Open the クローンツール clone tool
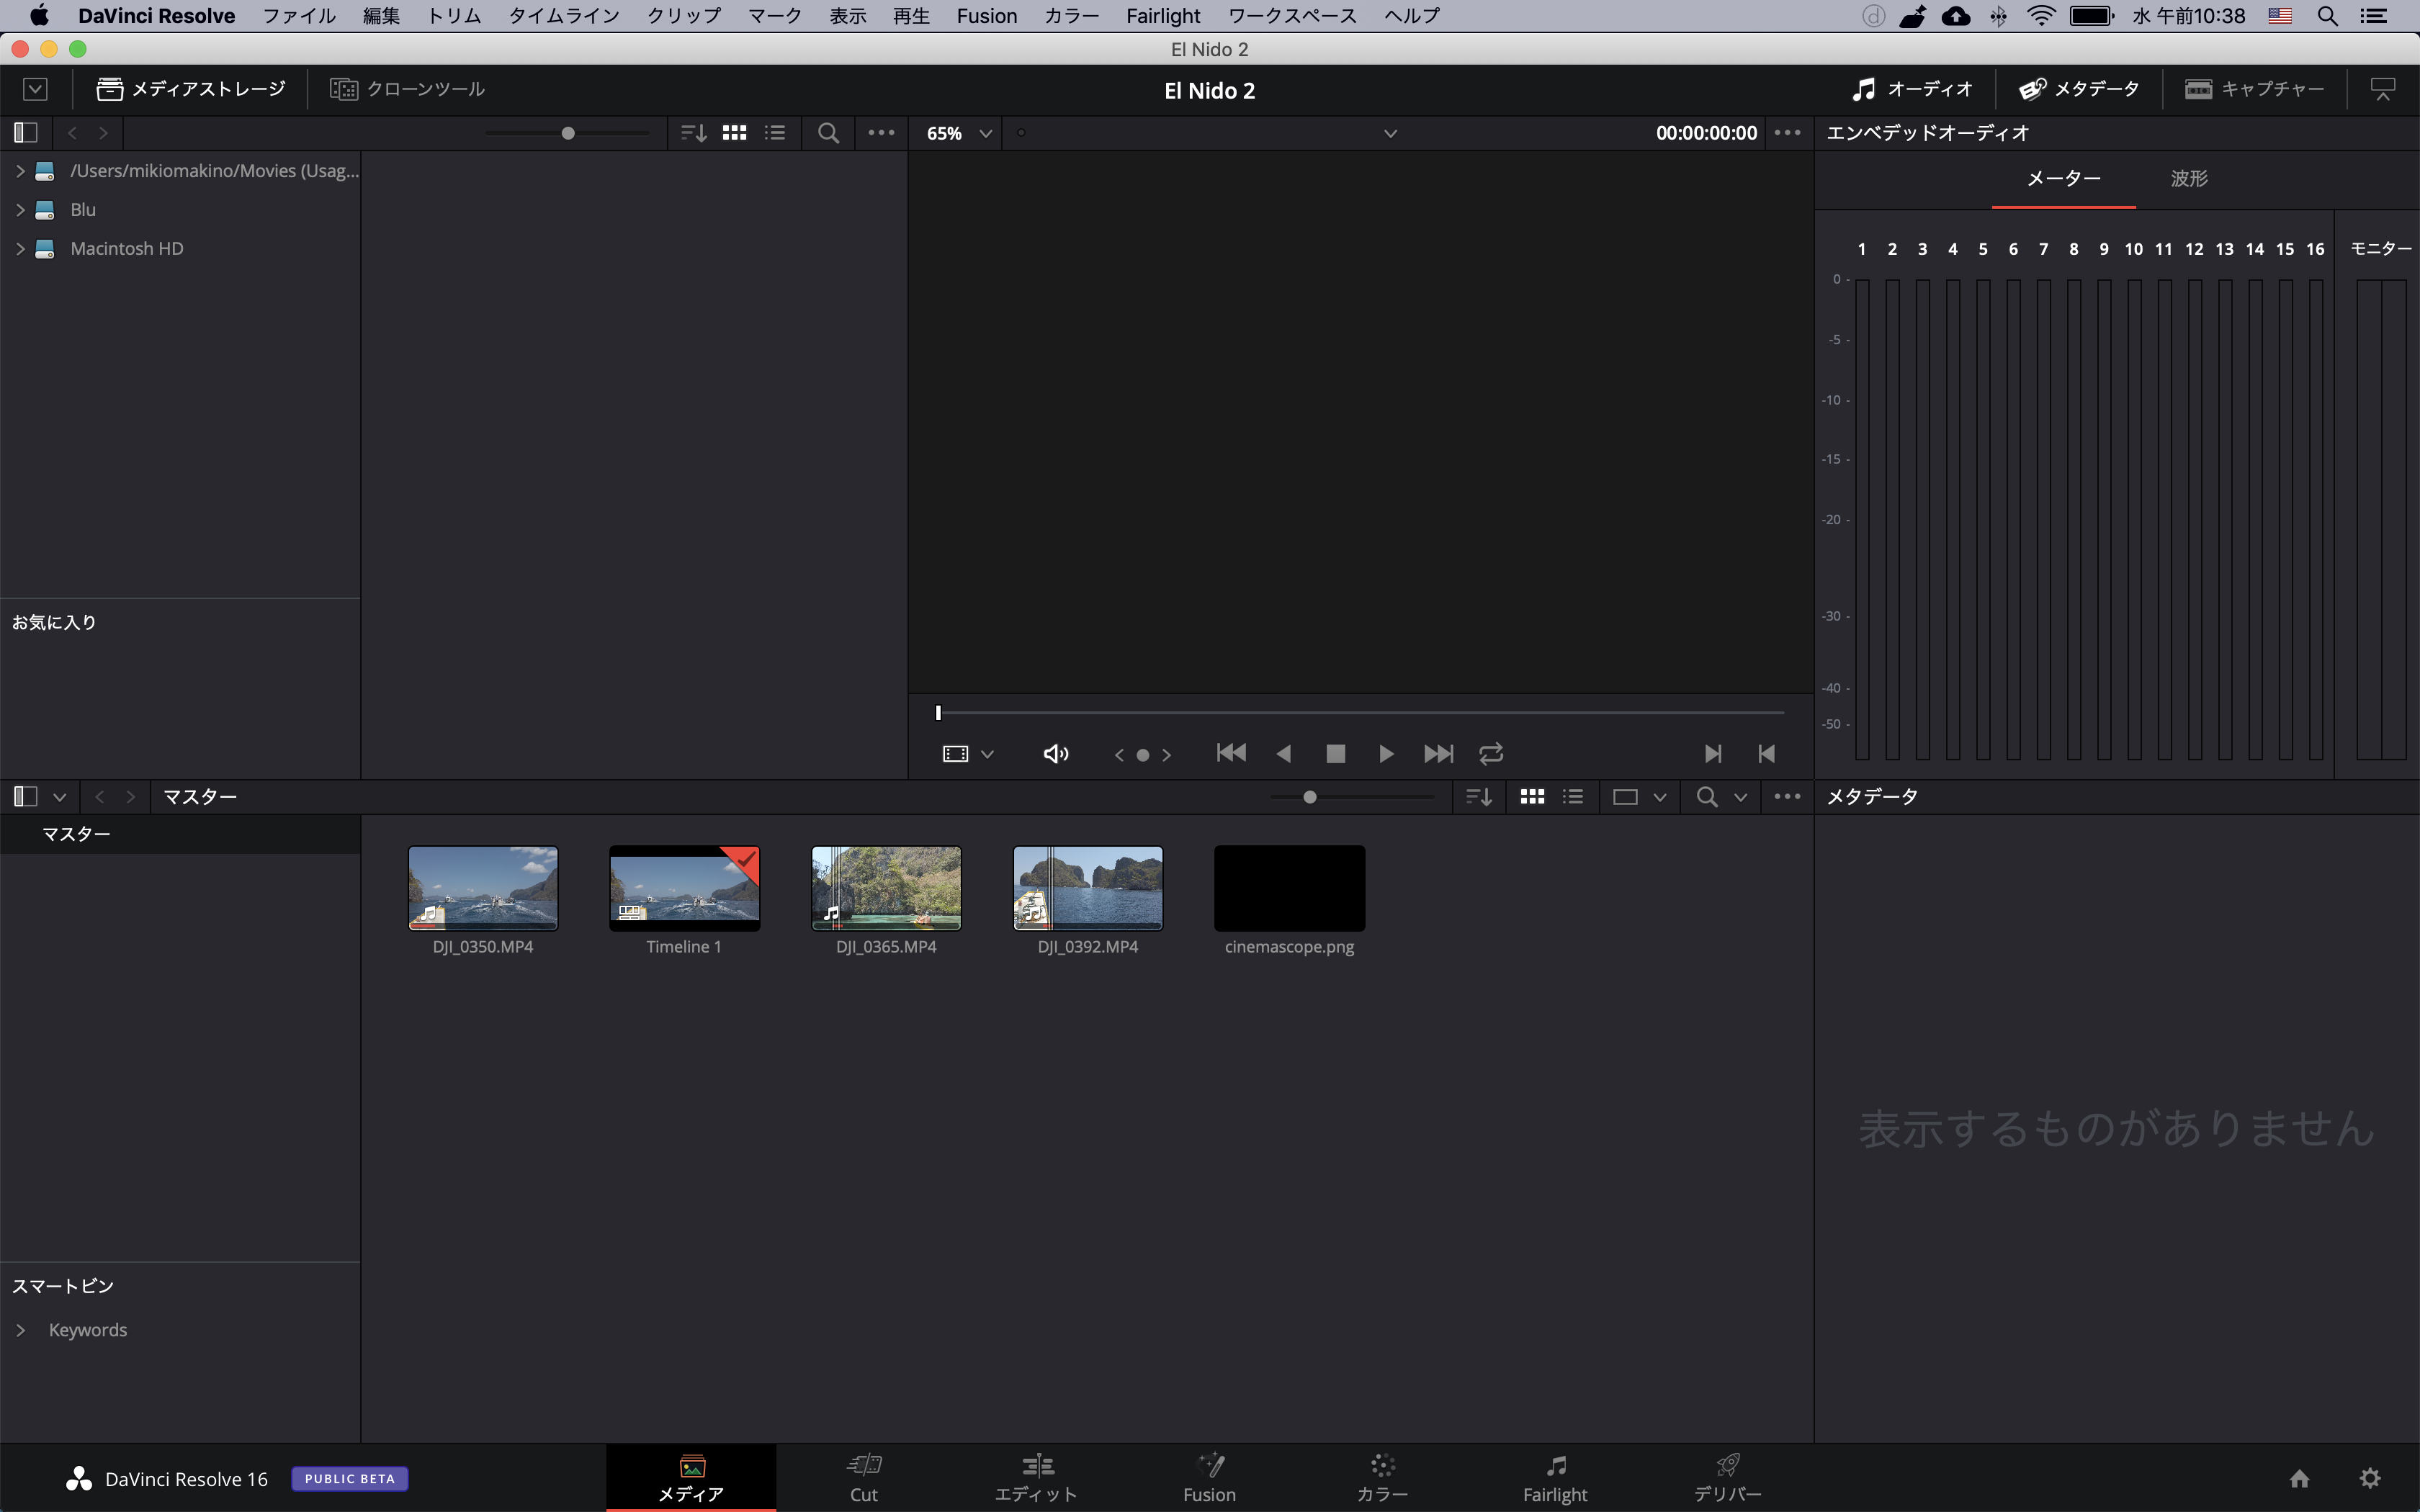The width and height of the screenshot is (2420, 1512). (x=407, y=89)
